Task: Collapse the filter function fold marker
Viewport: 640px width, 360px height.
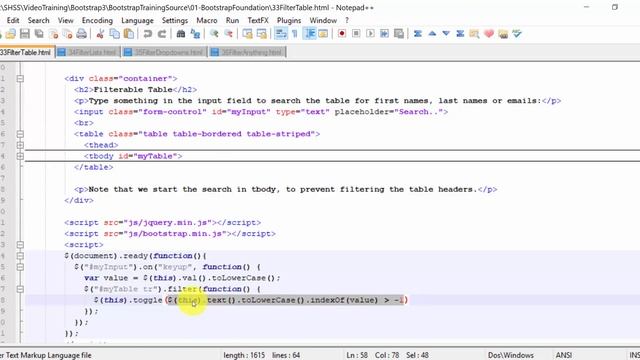Action: pos(20,289)
